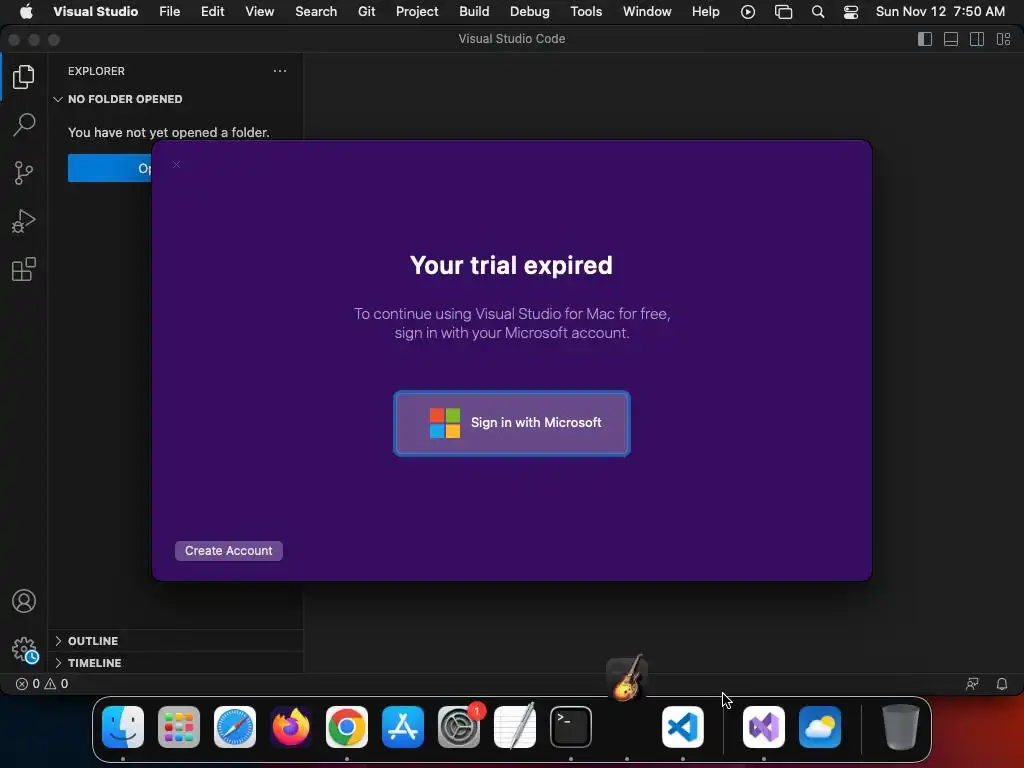
Task: Open the feedback icon in status bar
Action: coord(972,684)
